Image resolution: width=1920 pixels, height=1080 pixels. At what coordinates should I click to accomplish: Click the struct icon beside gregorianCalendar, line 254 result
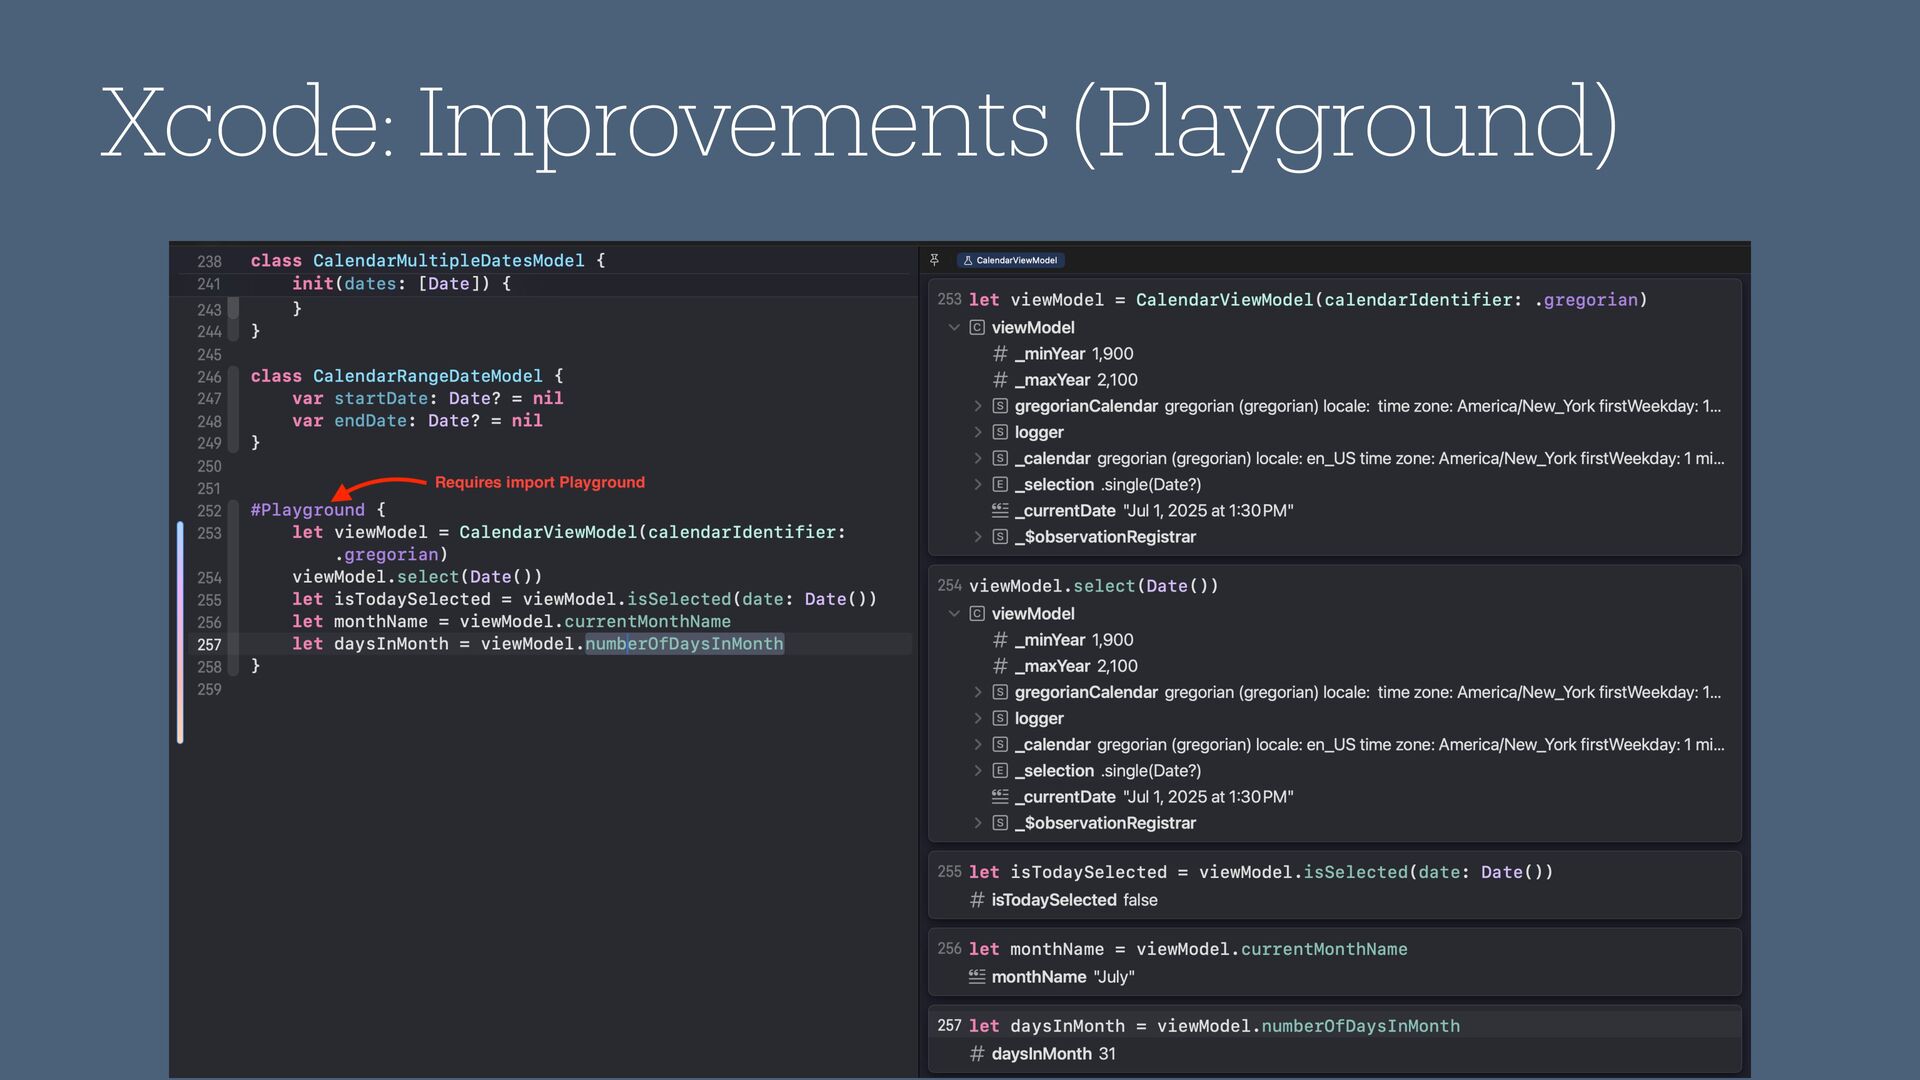click(1000, 692)
